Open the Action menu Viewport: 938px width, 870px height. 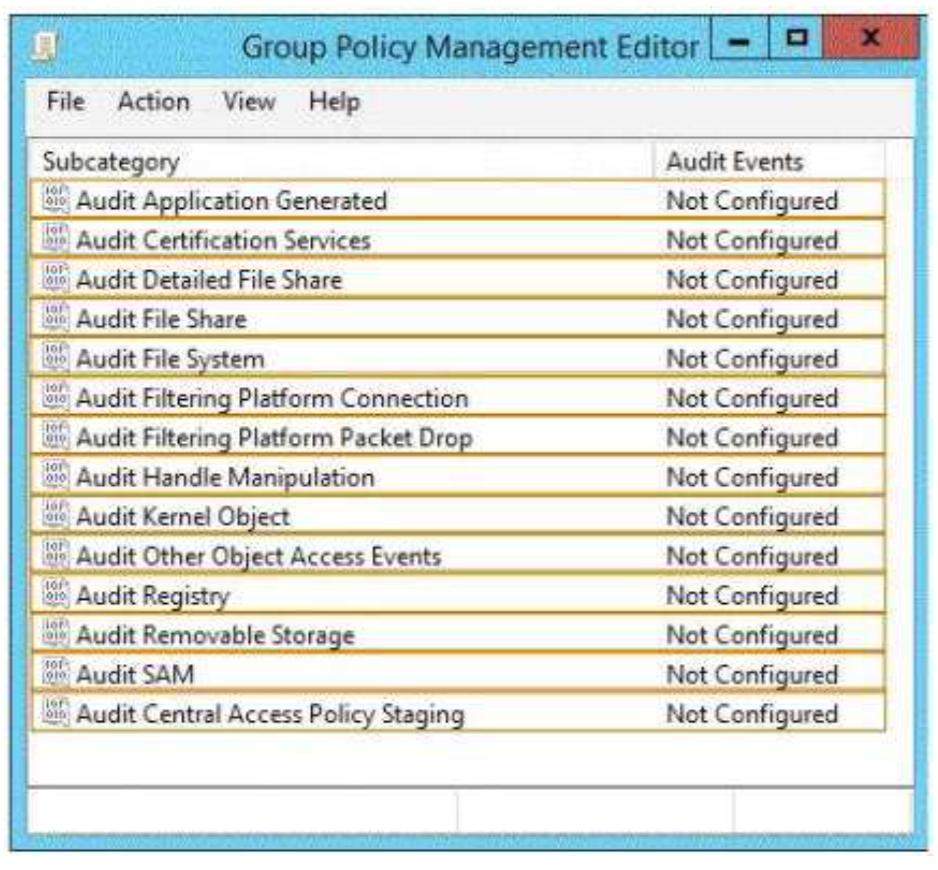pyautogui.click(x=153, y=102)
